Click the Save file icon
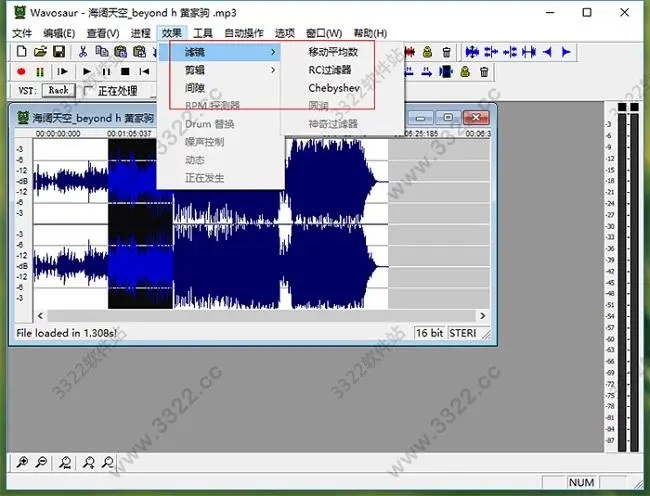Image resolution: width=650 pixels, height=496 pixels. (x=58, y=51)
